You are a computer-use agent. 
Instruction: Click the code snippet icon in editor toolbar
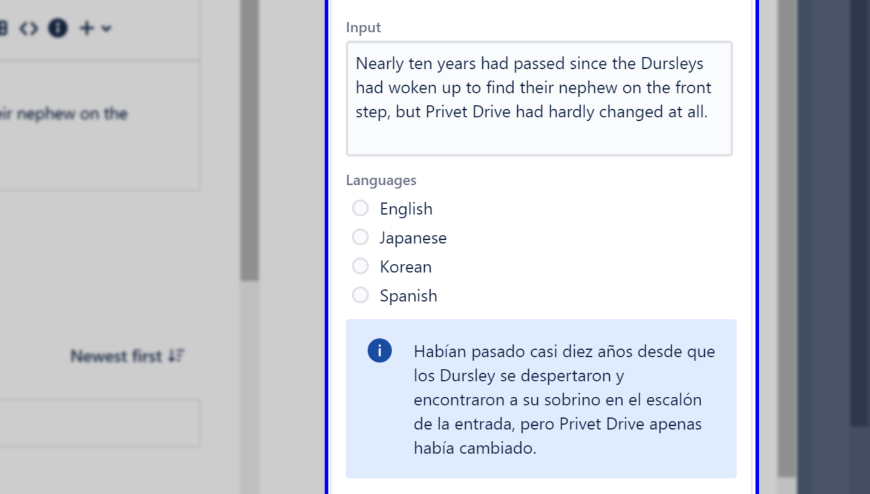pos(29,28)
